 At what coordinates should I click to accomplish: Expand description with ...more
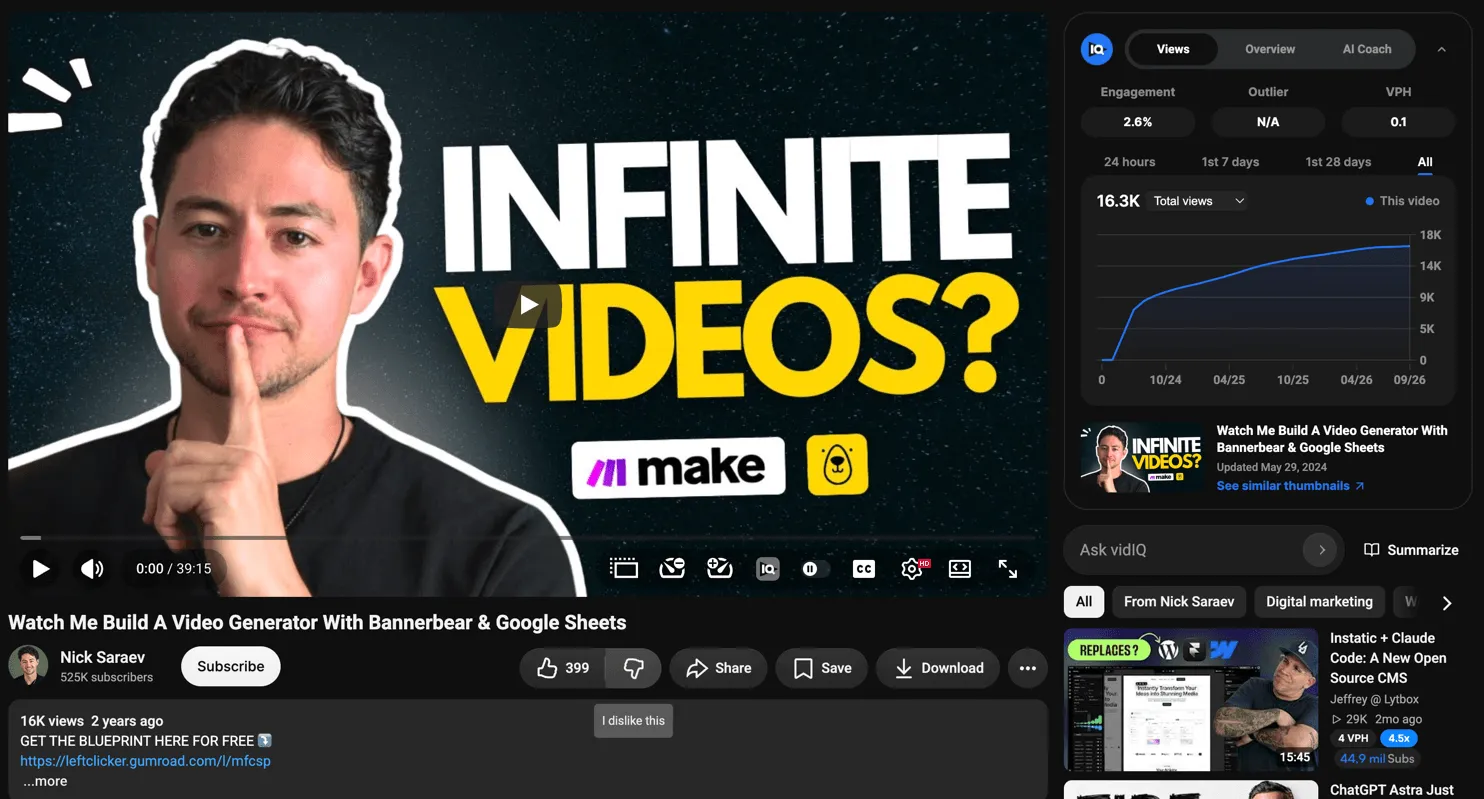tap(45, 781)
